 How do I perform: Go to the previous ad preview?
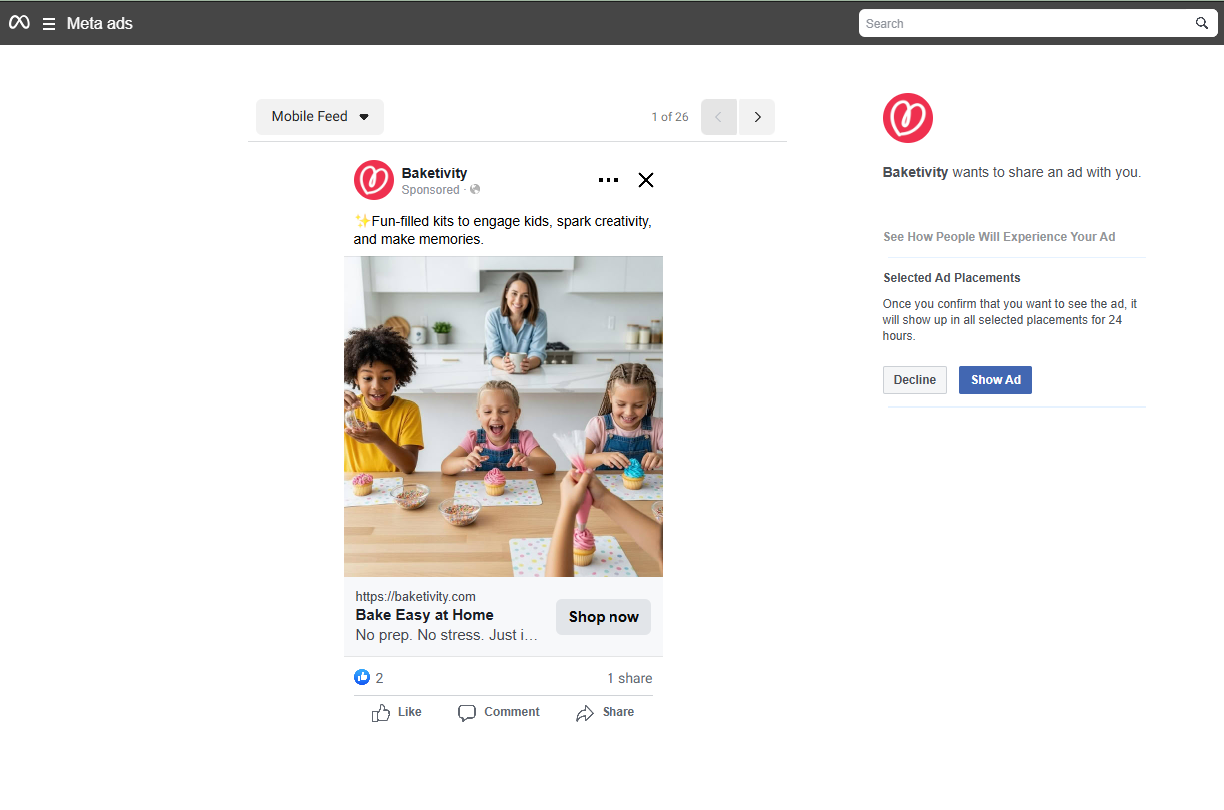tap(718, 117)
